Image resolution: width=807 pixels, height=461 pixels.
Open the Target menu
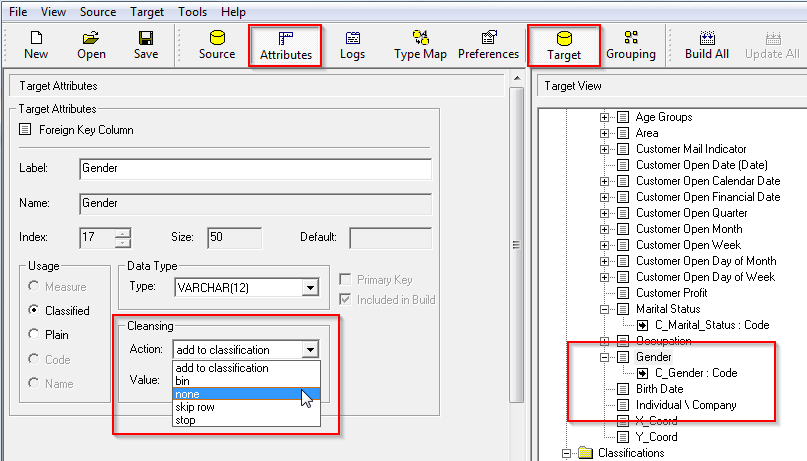pyautogui.click(x=147, y=12)
